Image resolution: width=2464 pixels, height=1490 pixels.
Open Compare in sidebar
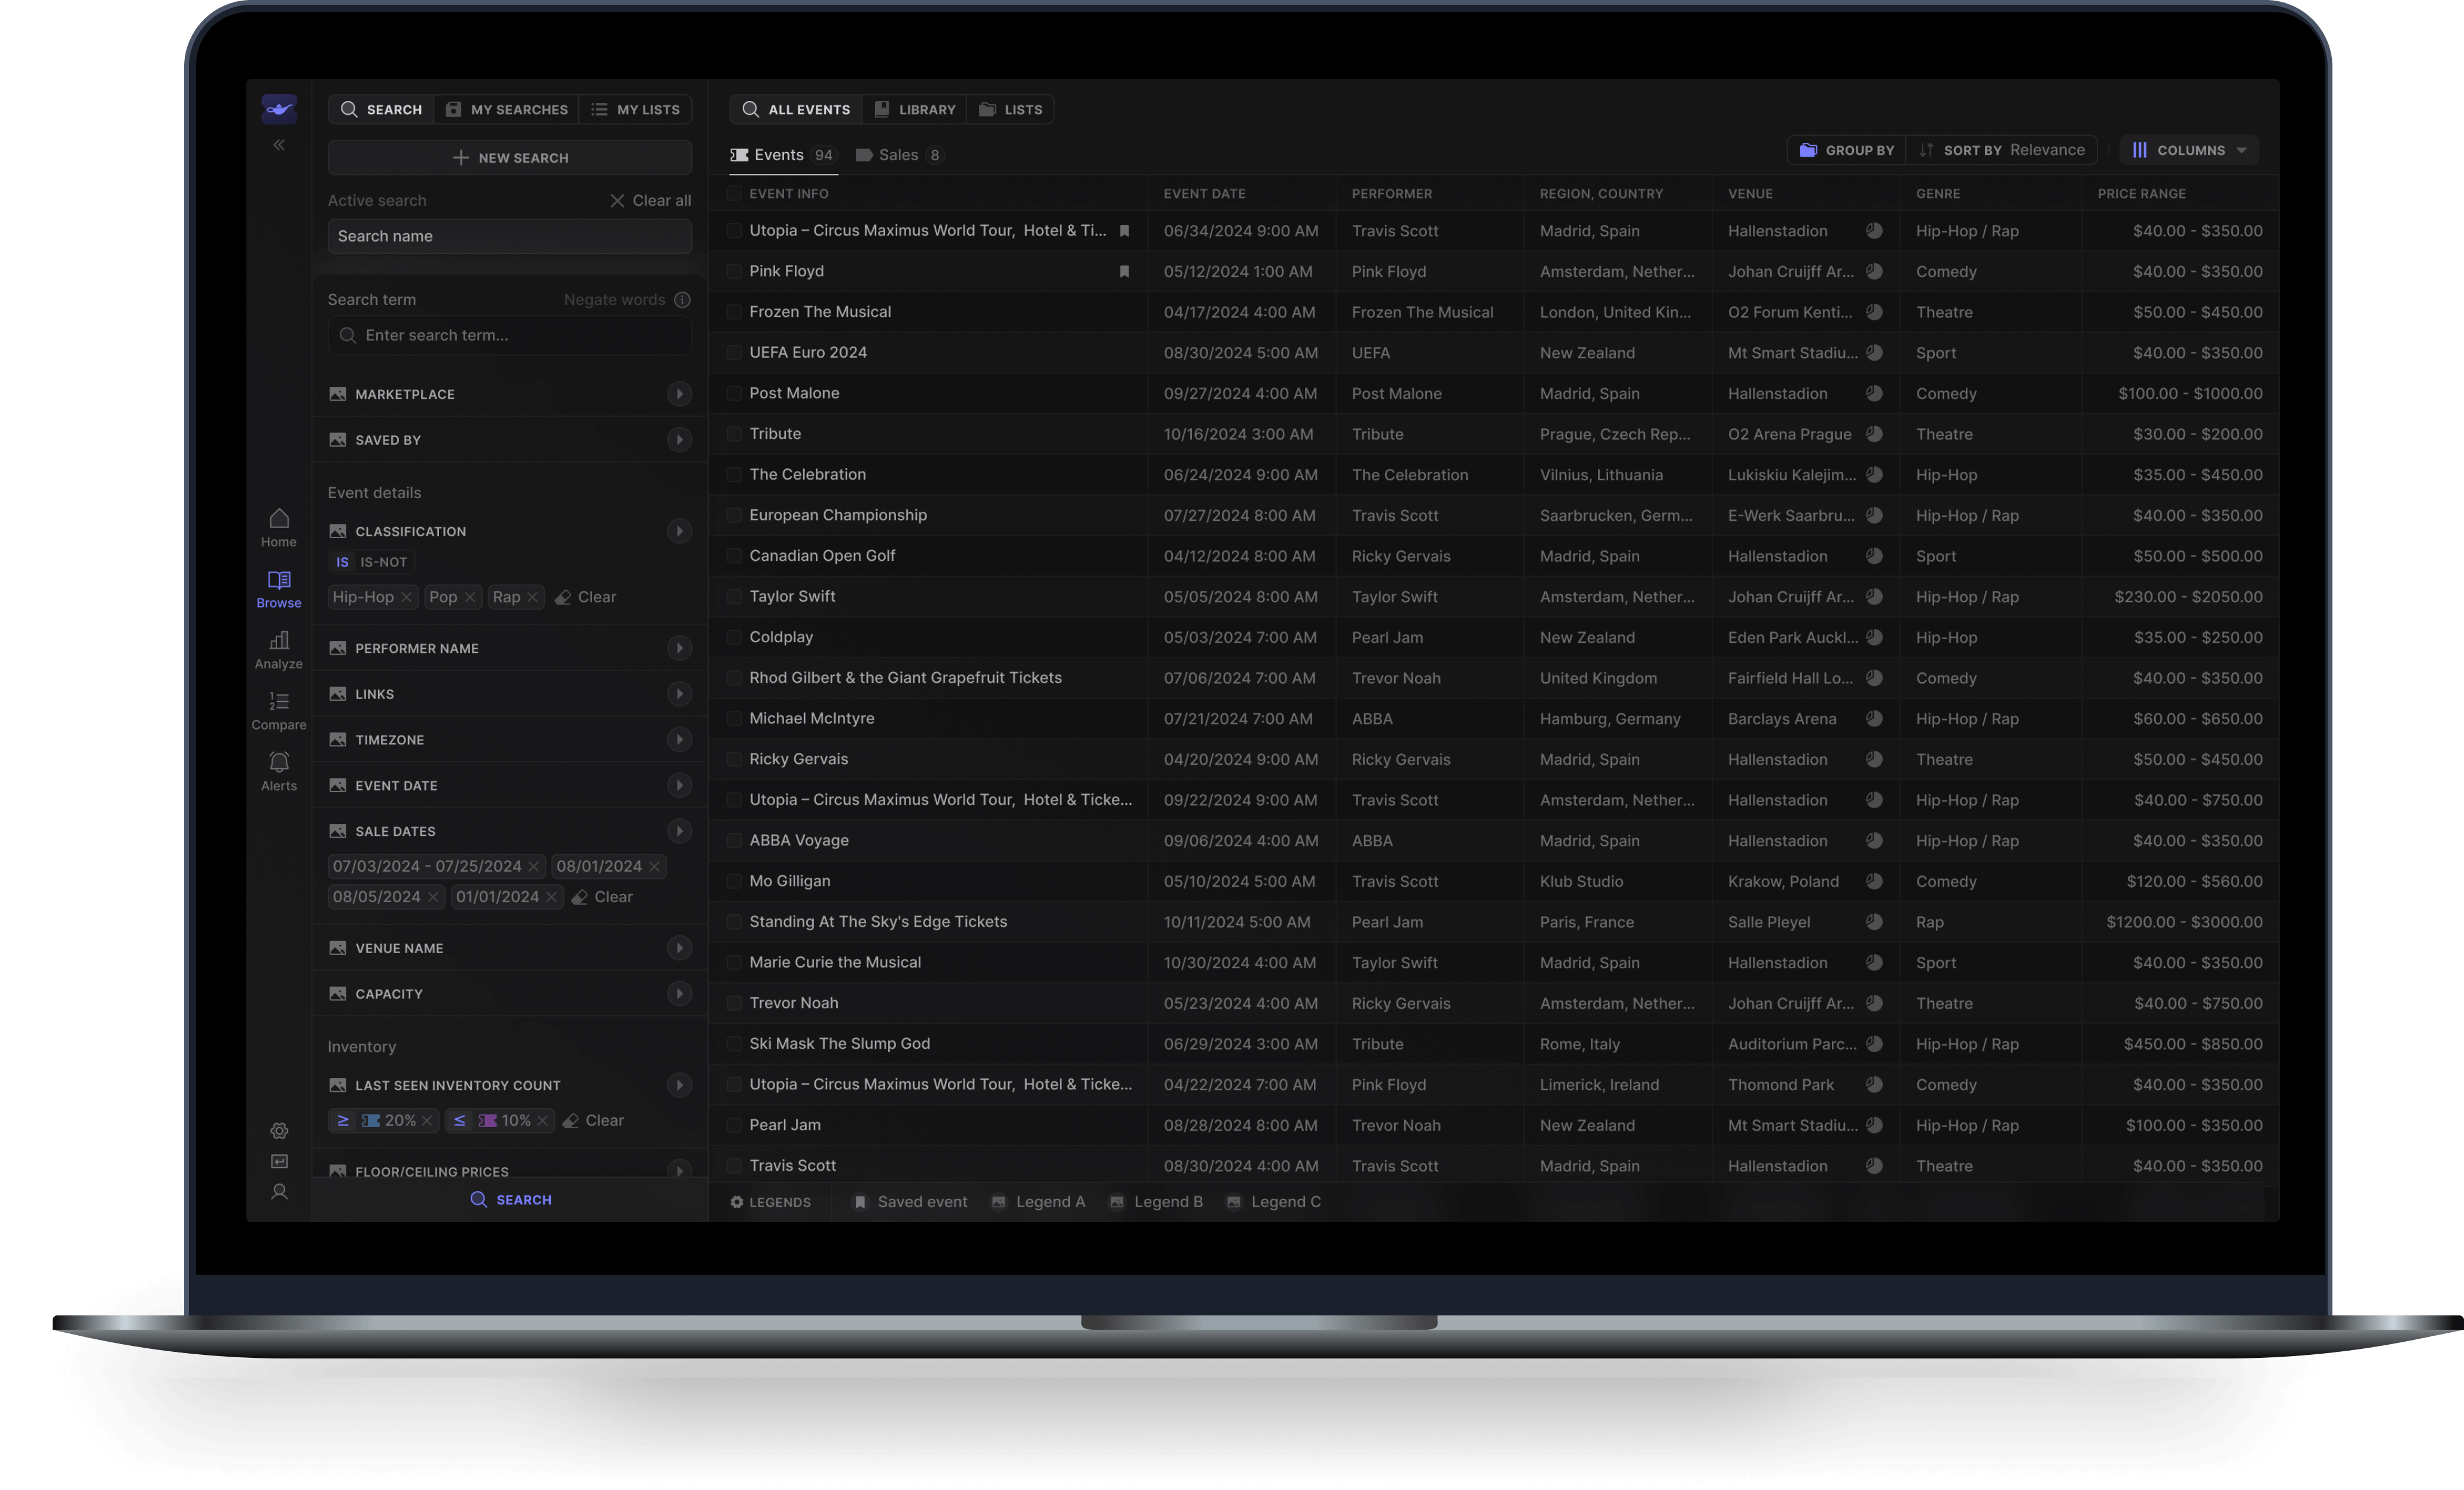(x=279, y=711)
